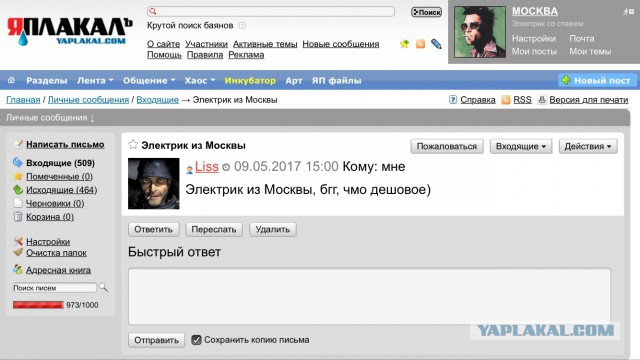The image size is (640, 360).
Task: Click the RSS icon in the breadcrumb bar
Action: pos(506,100)
